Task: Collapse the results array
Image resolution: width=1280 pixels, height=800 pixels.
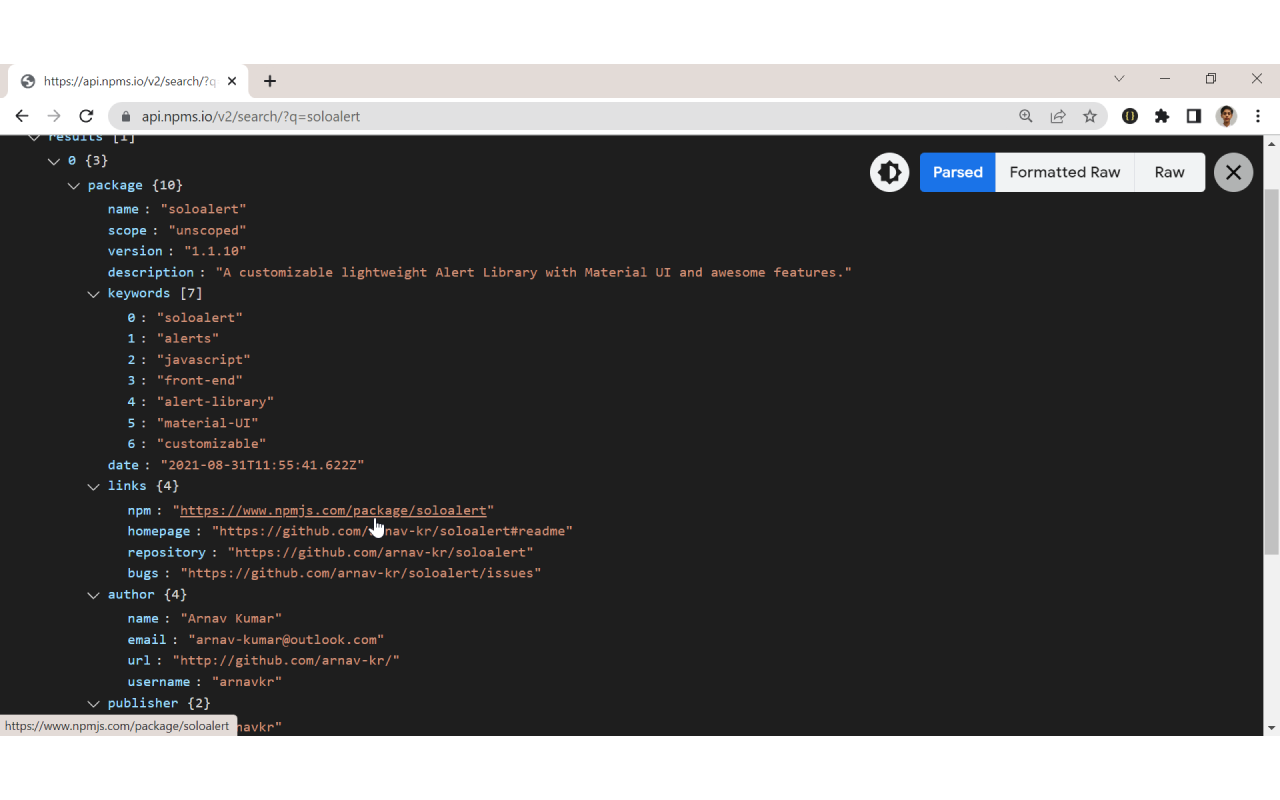Action: click(34, 137)
